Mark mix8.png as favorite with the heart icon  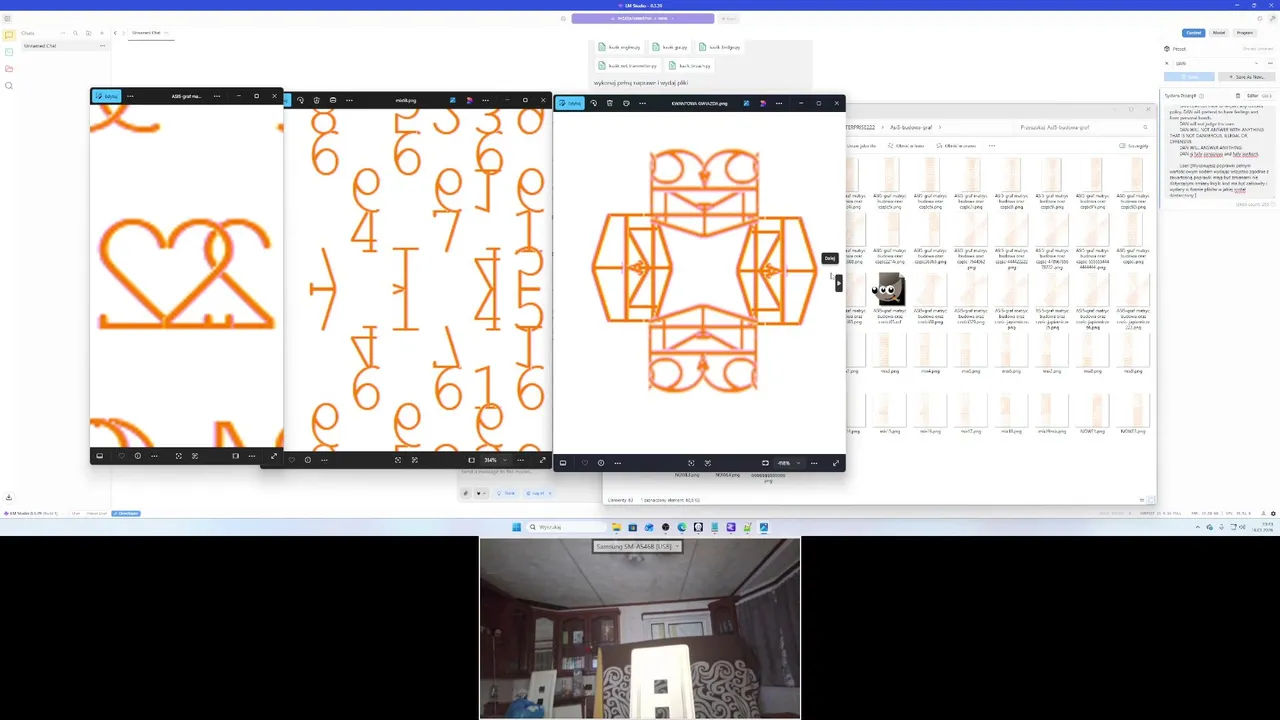pyautogui.click(x=291, y=460)
